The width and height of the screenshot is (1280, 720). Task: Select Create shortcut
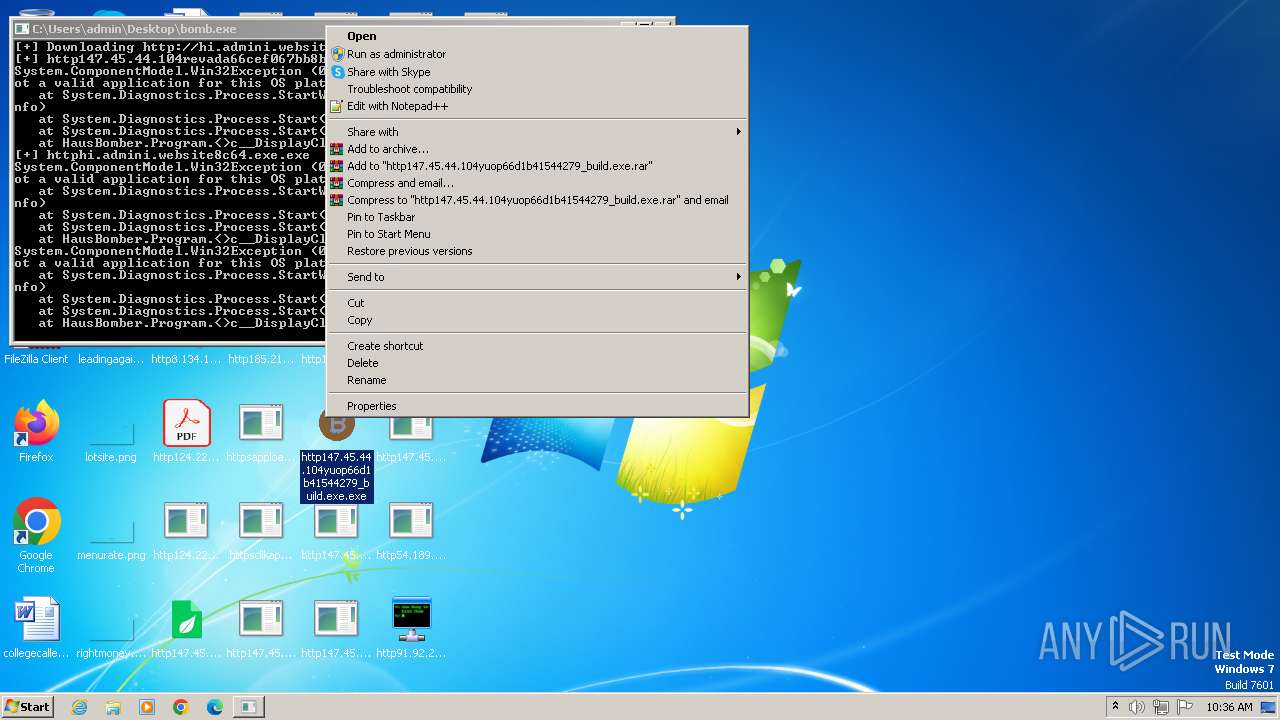click(x=537, y=346)
